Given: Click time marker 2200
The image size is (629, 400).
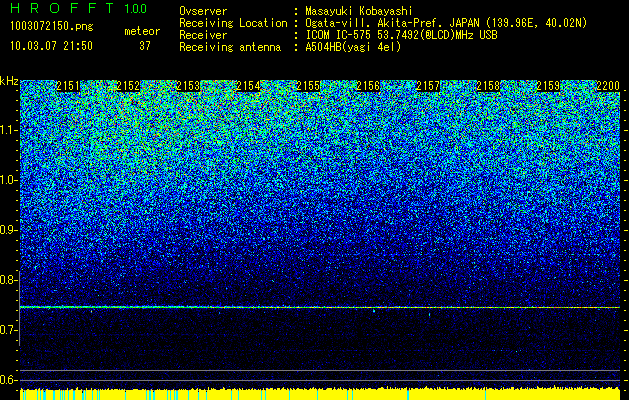Looking at the screenshot, I should [608, 86].
